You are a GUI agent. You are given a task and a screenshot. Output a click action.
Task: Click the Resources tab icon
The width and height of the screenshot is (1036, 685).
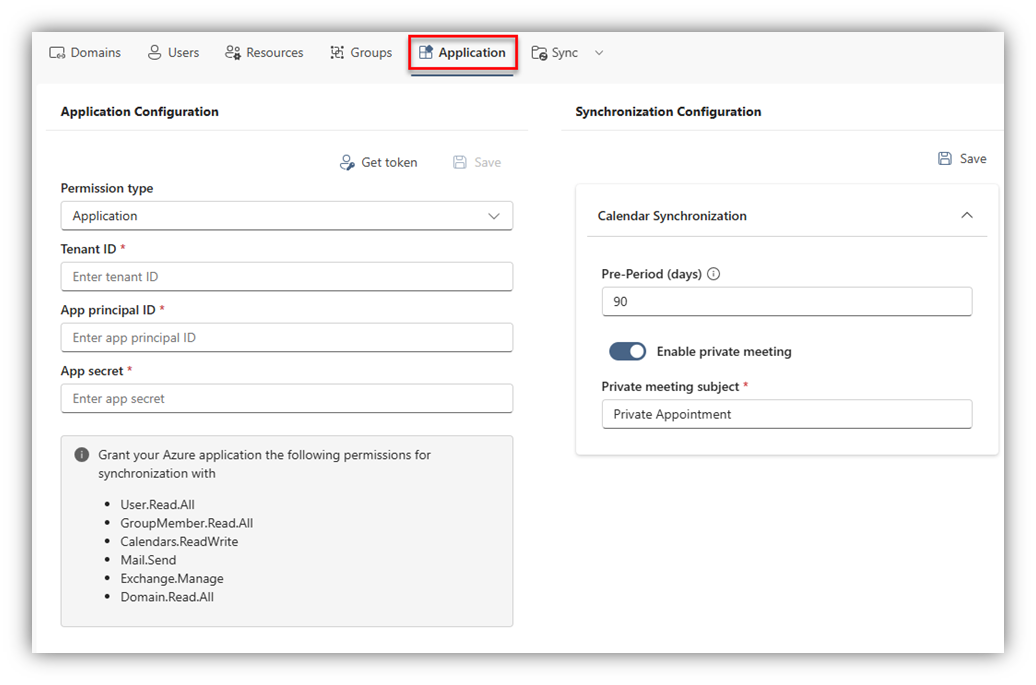(x=233, y=53)
